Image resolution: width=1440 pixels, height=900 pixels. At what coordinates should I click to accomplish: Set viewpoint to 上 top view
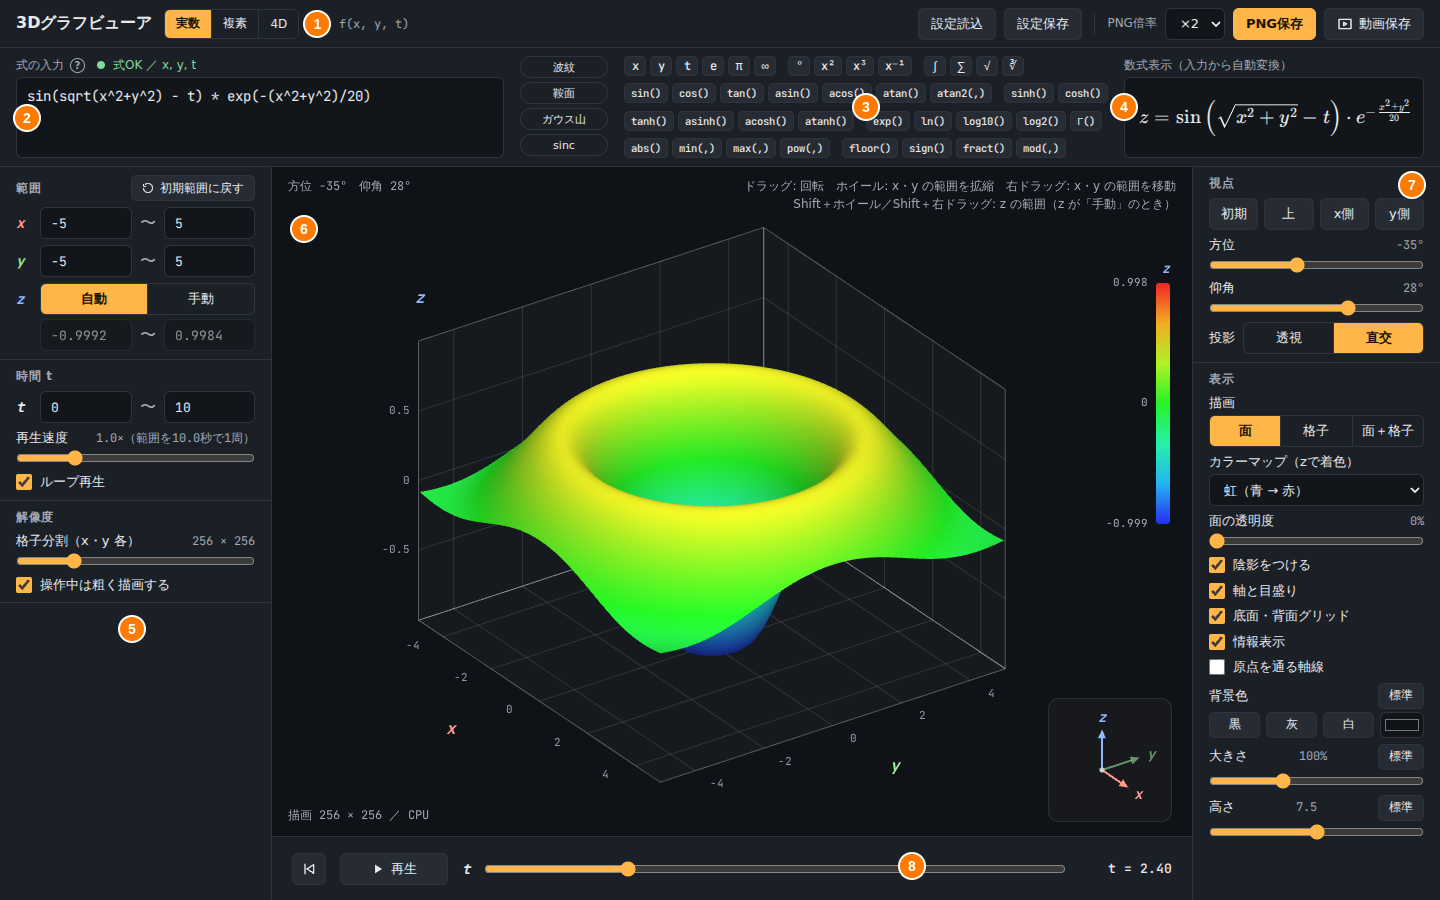pos(1289,214)
